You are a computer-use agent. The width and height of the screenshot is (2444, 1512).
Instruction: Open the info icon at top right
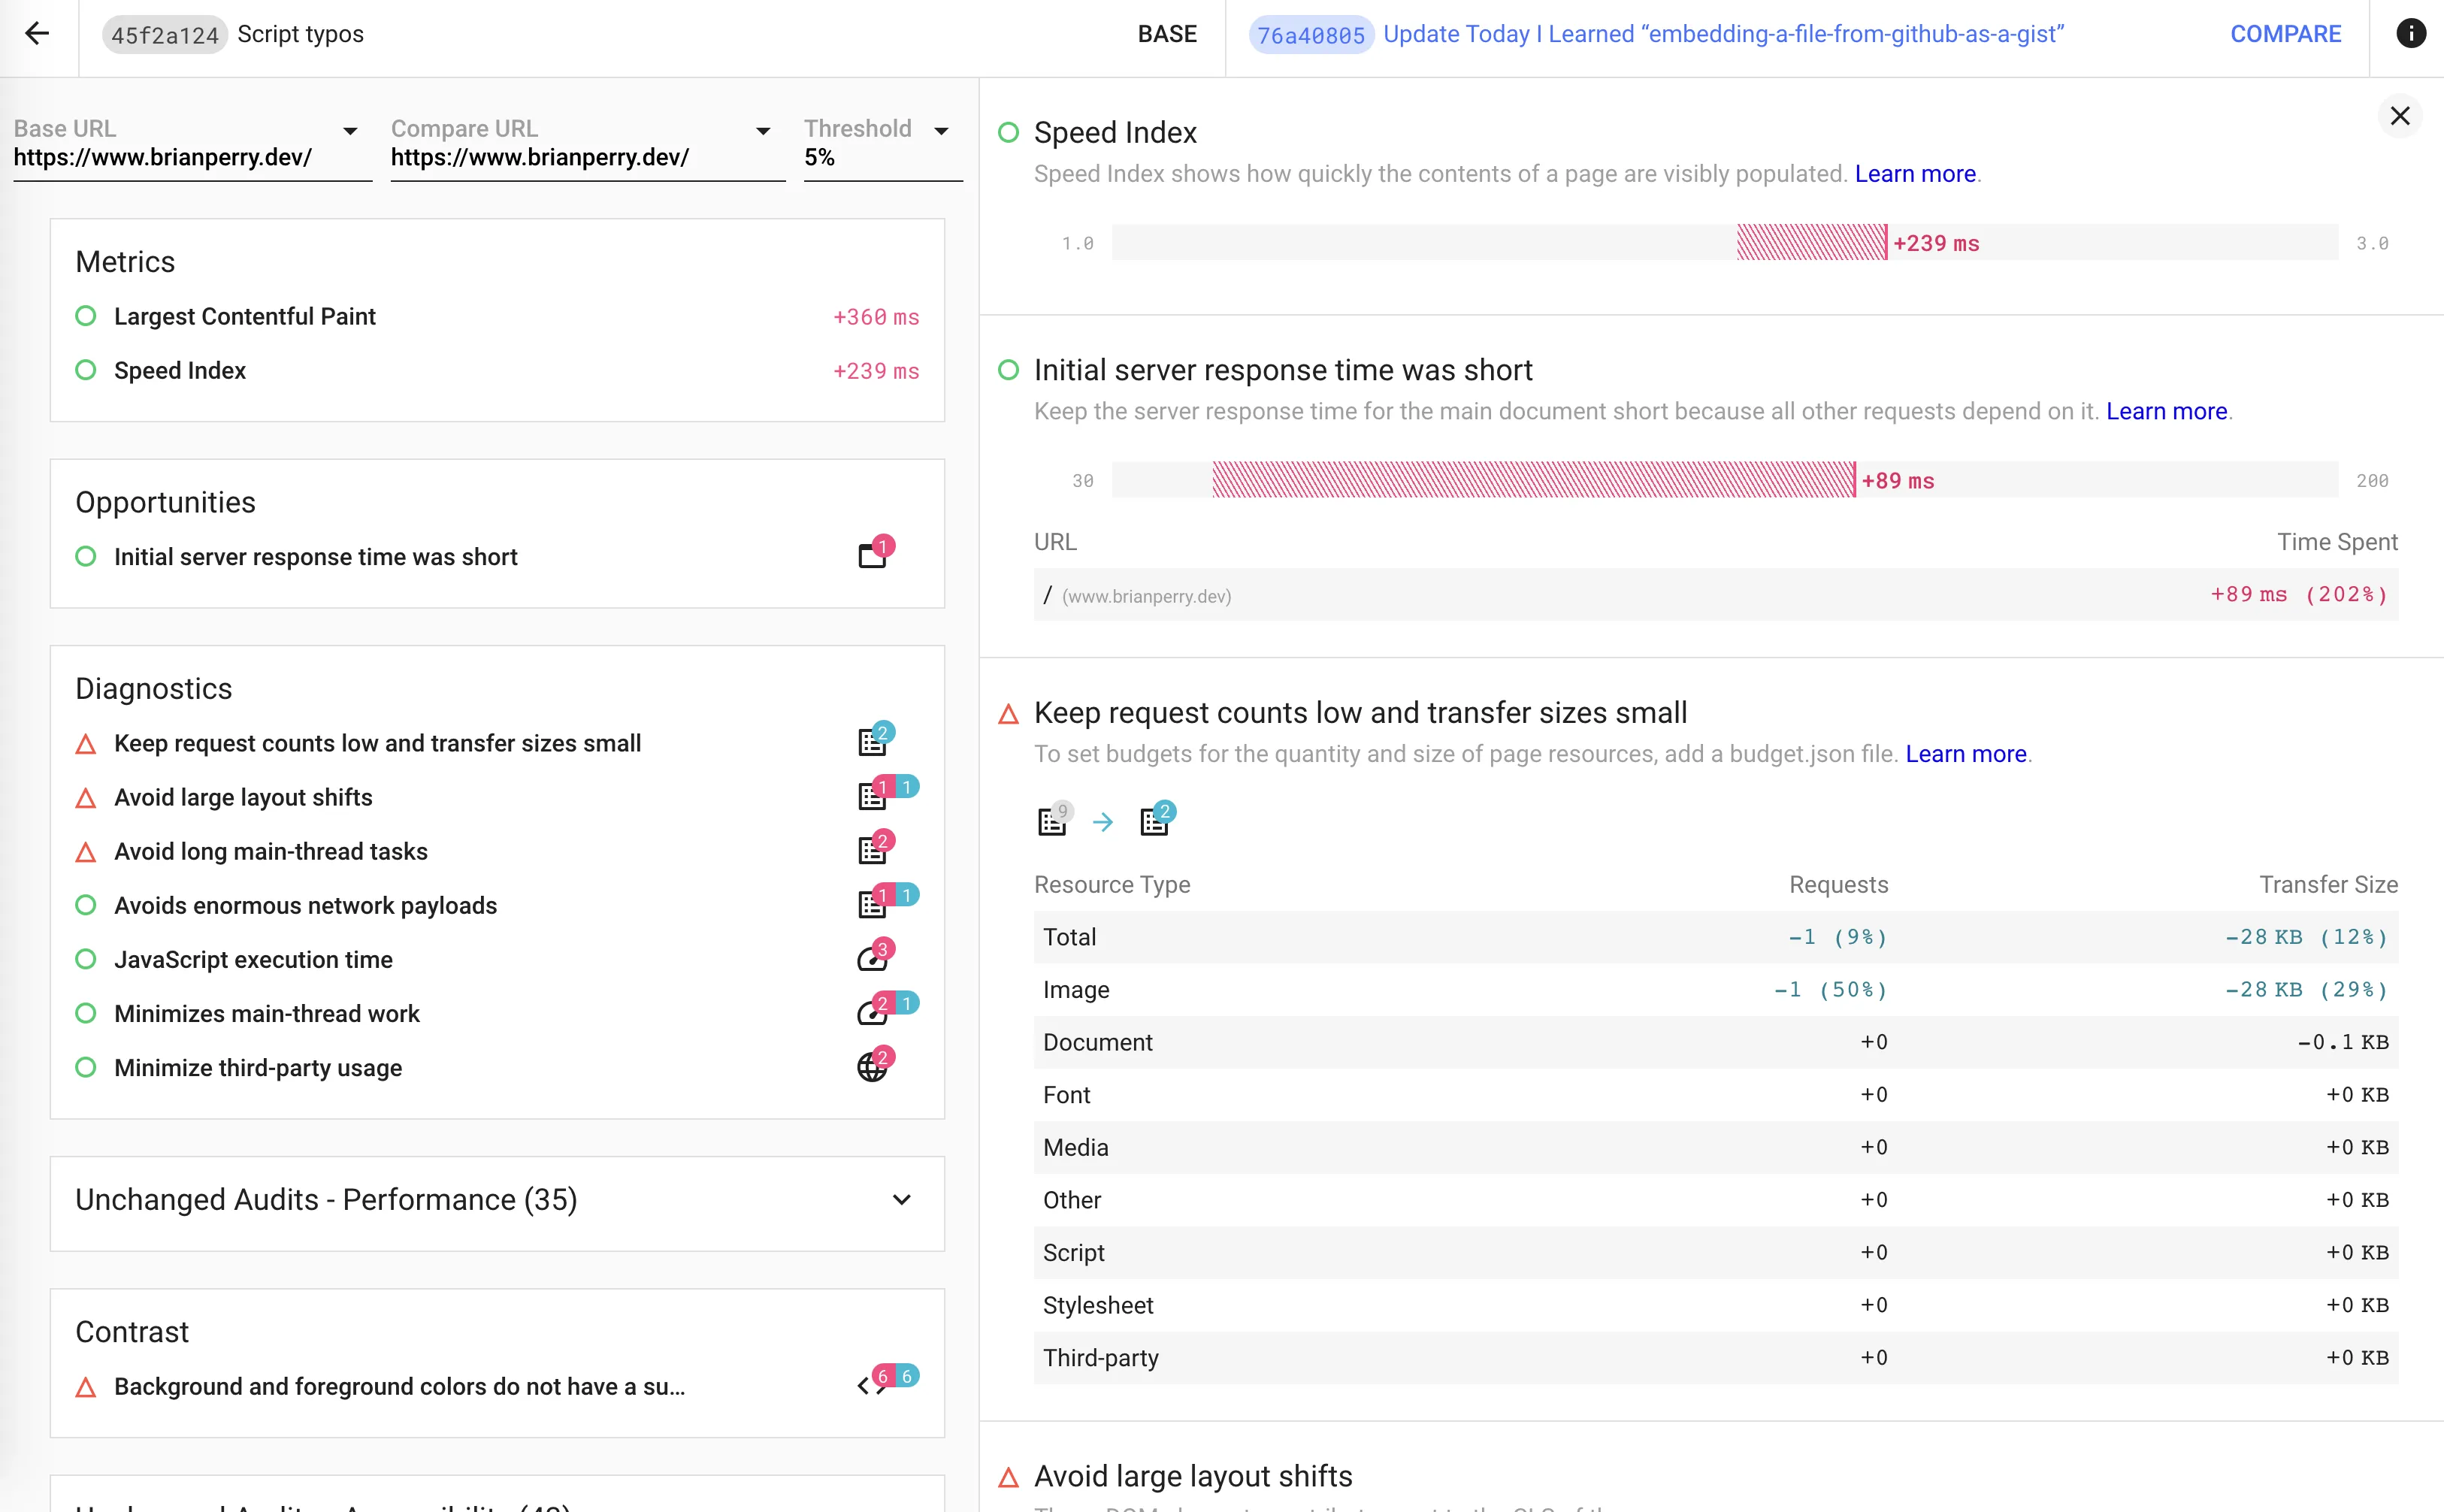tap(2410, 34)
